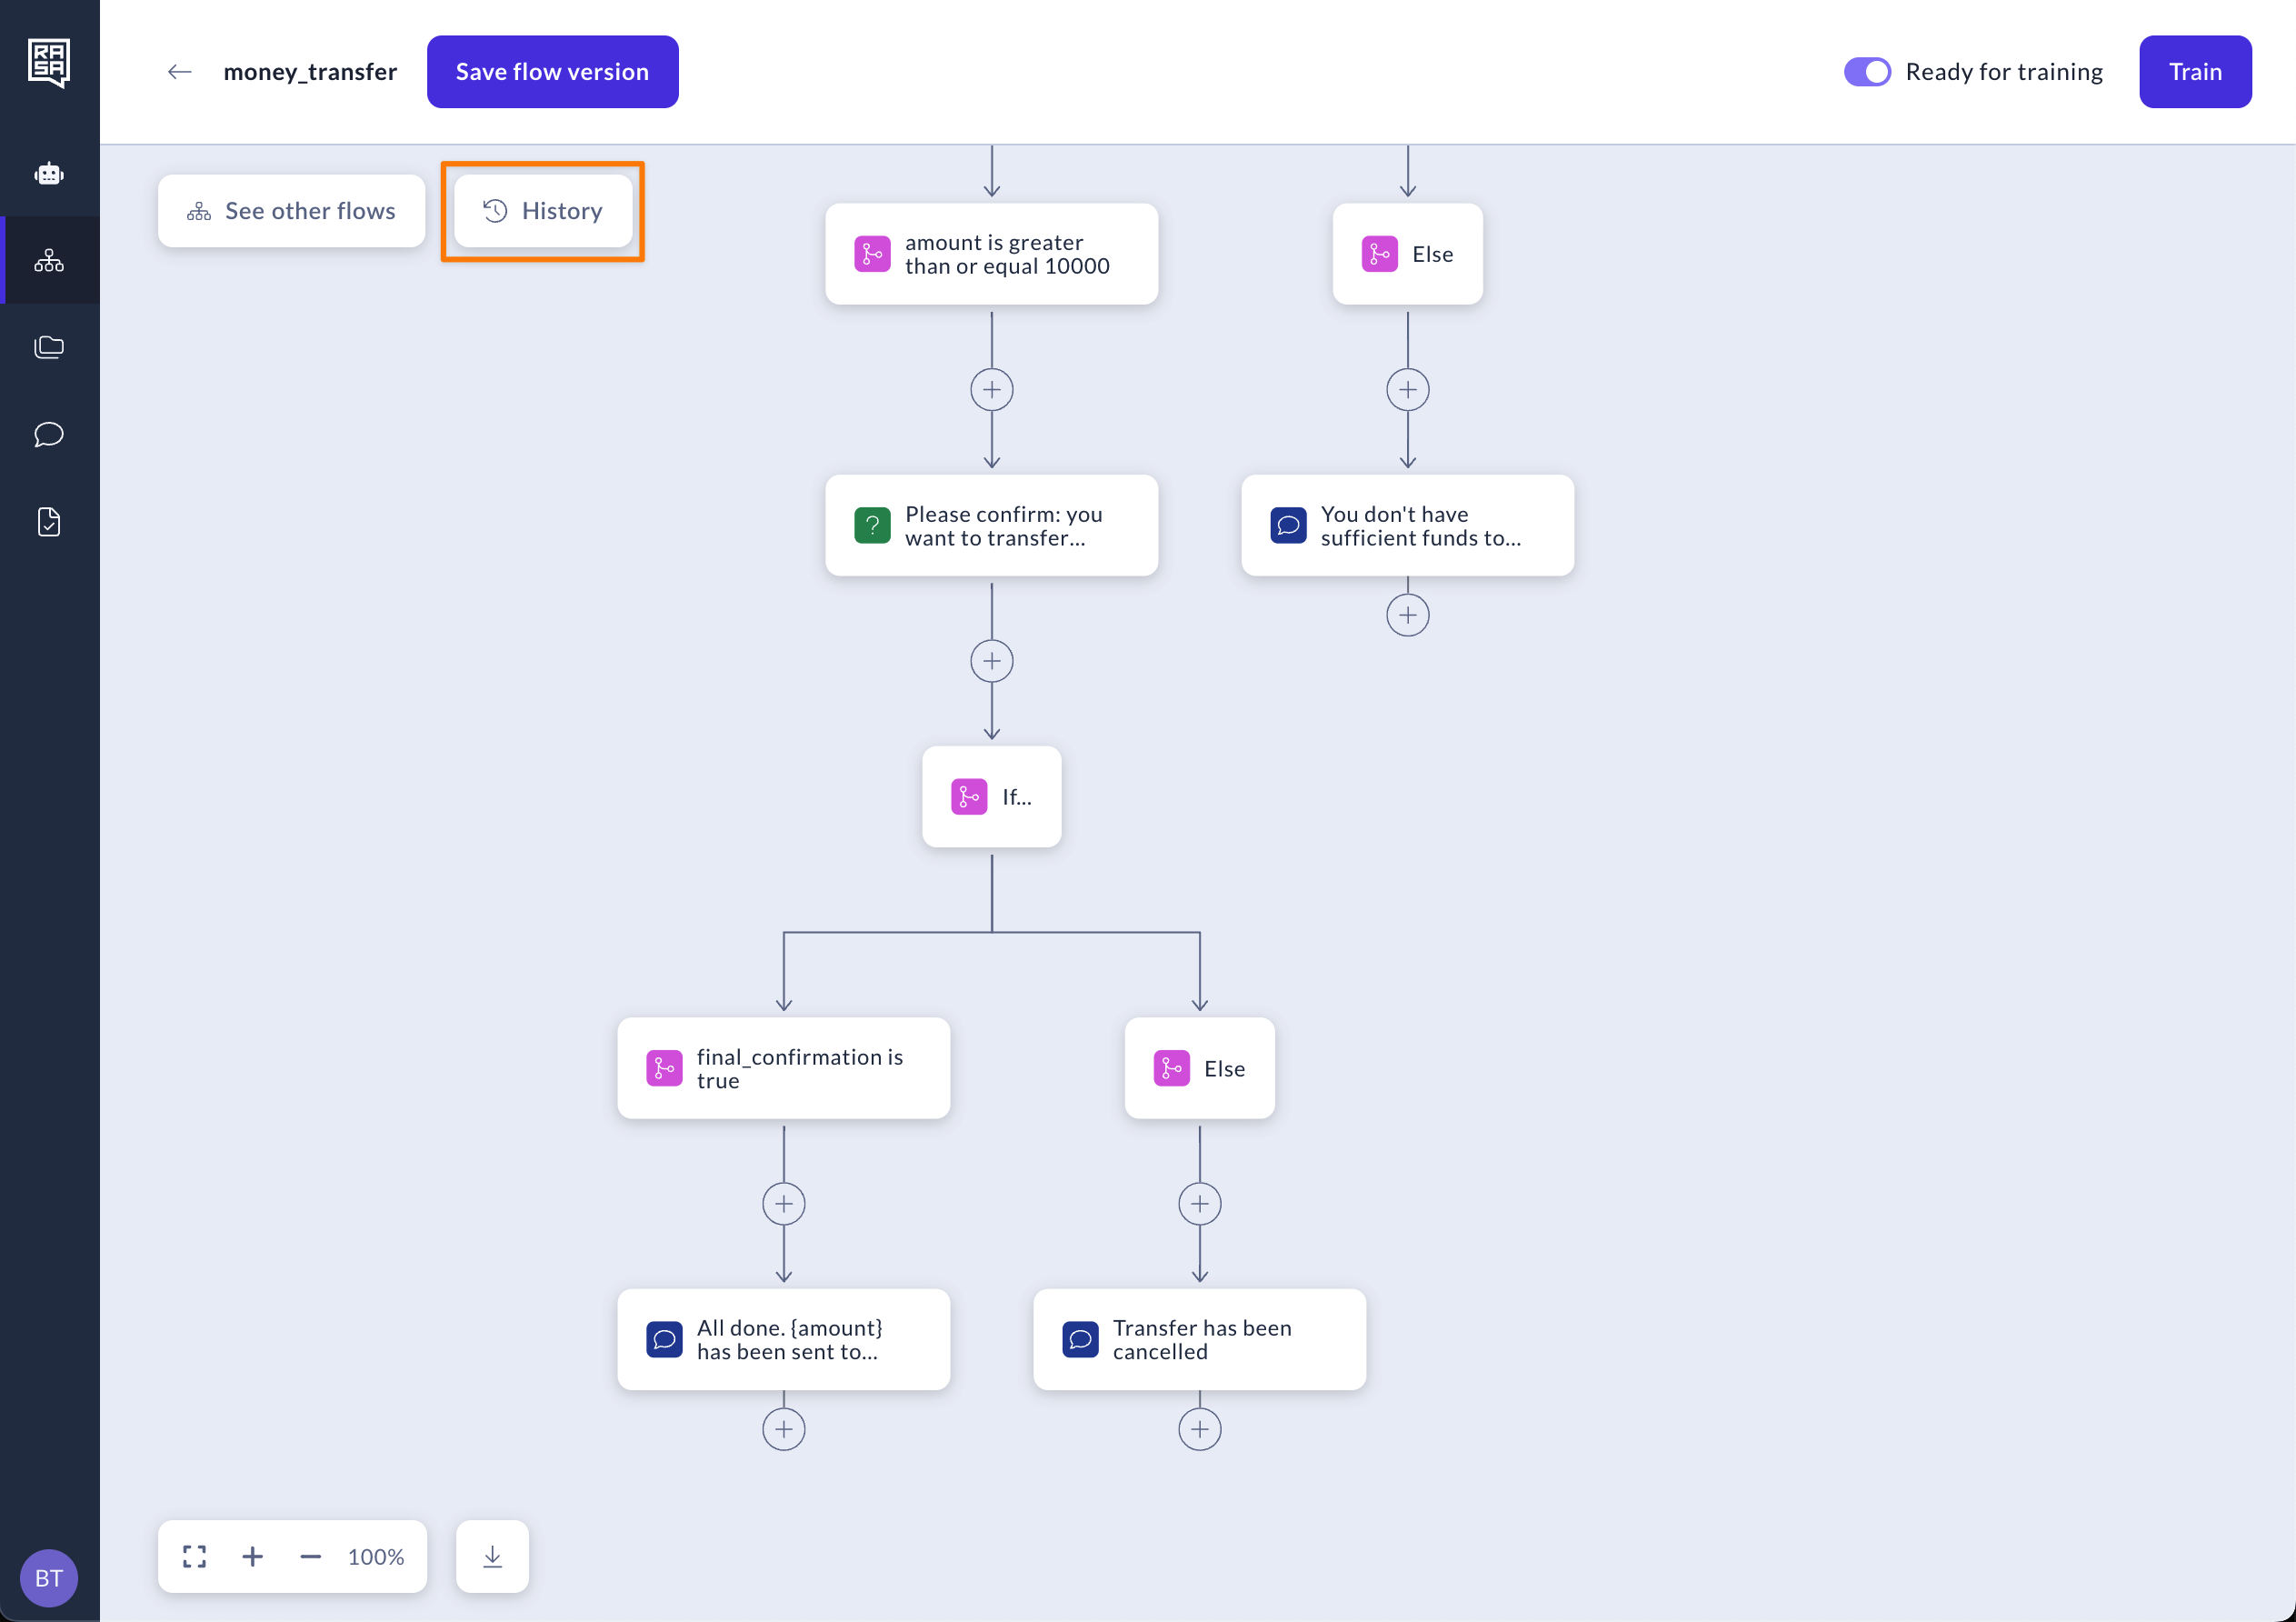2296x1622 pixels.
Task: Click the filter icon on 'final_confirmation is true' node
Action: [x=664, y=1067]
